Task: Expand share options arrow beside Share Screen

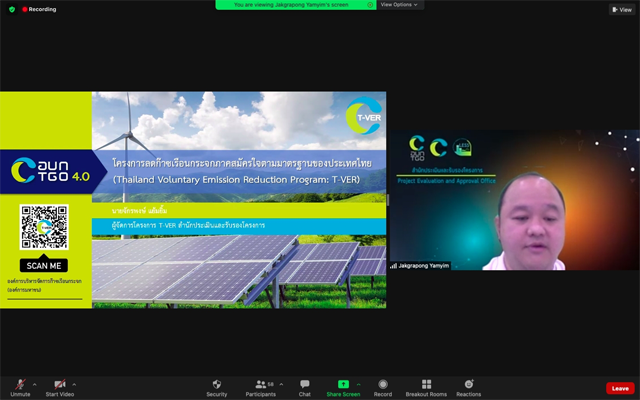Action: [x=358, y=384]
